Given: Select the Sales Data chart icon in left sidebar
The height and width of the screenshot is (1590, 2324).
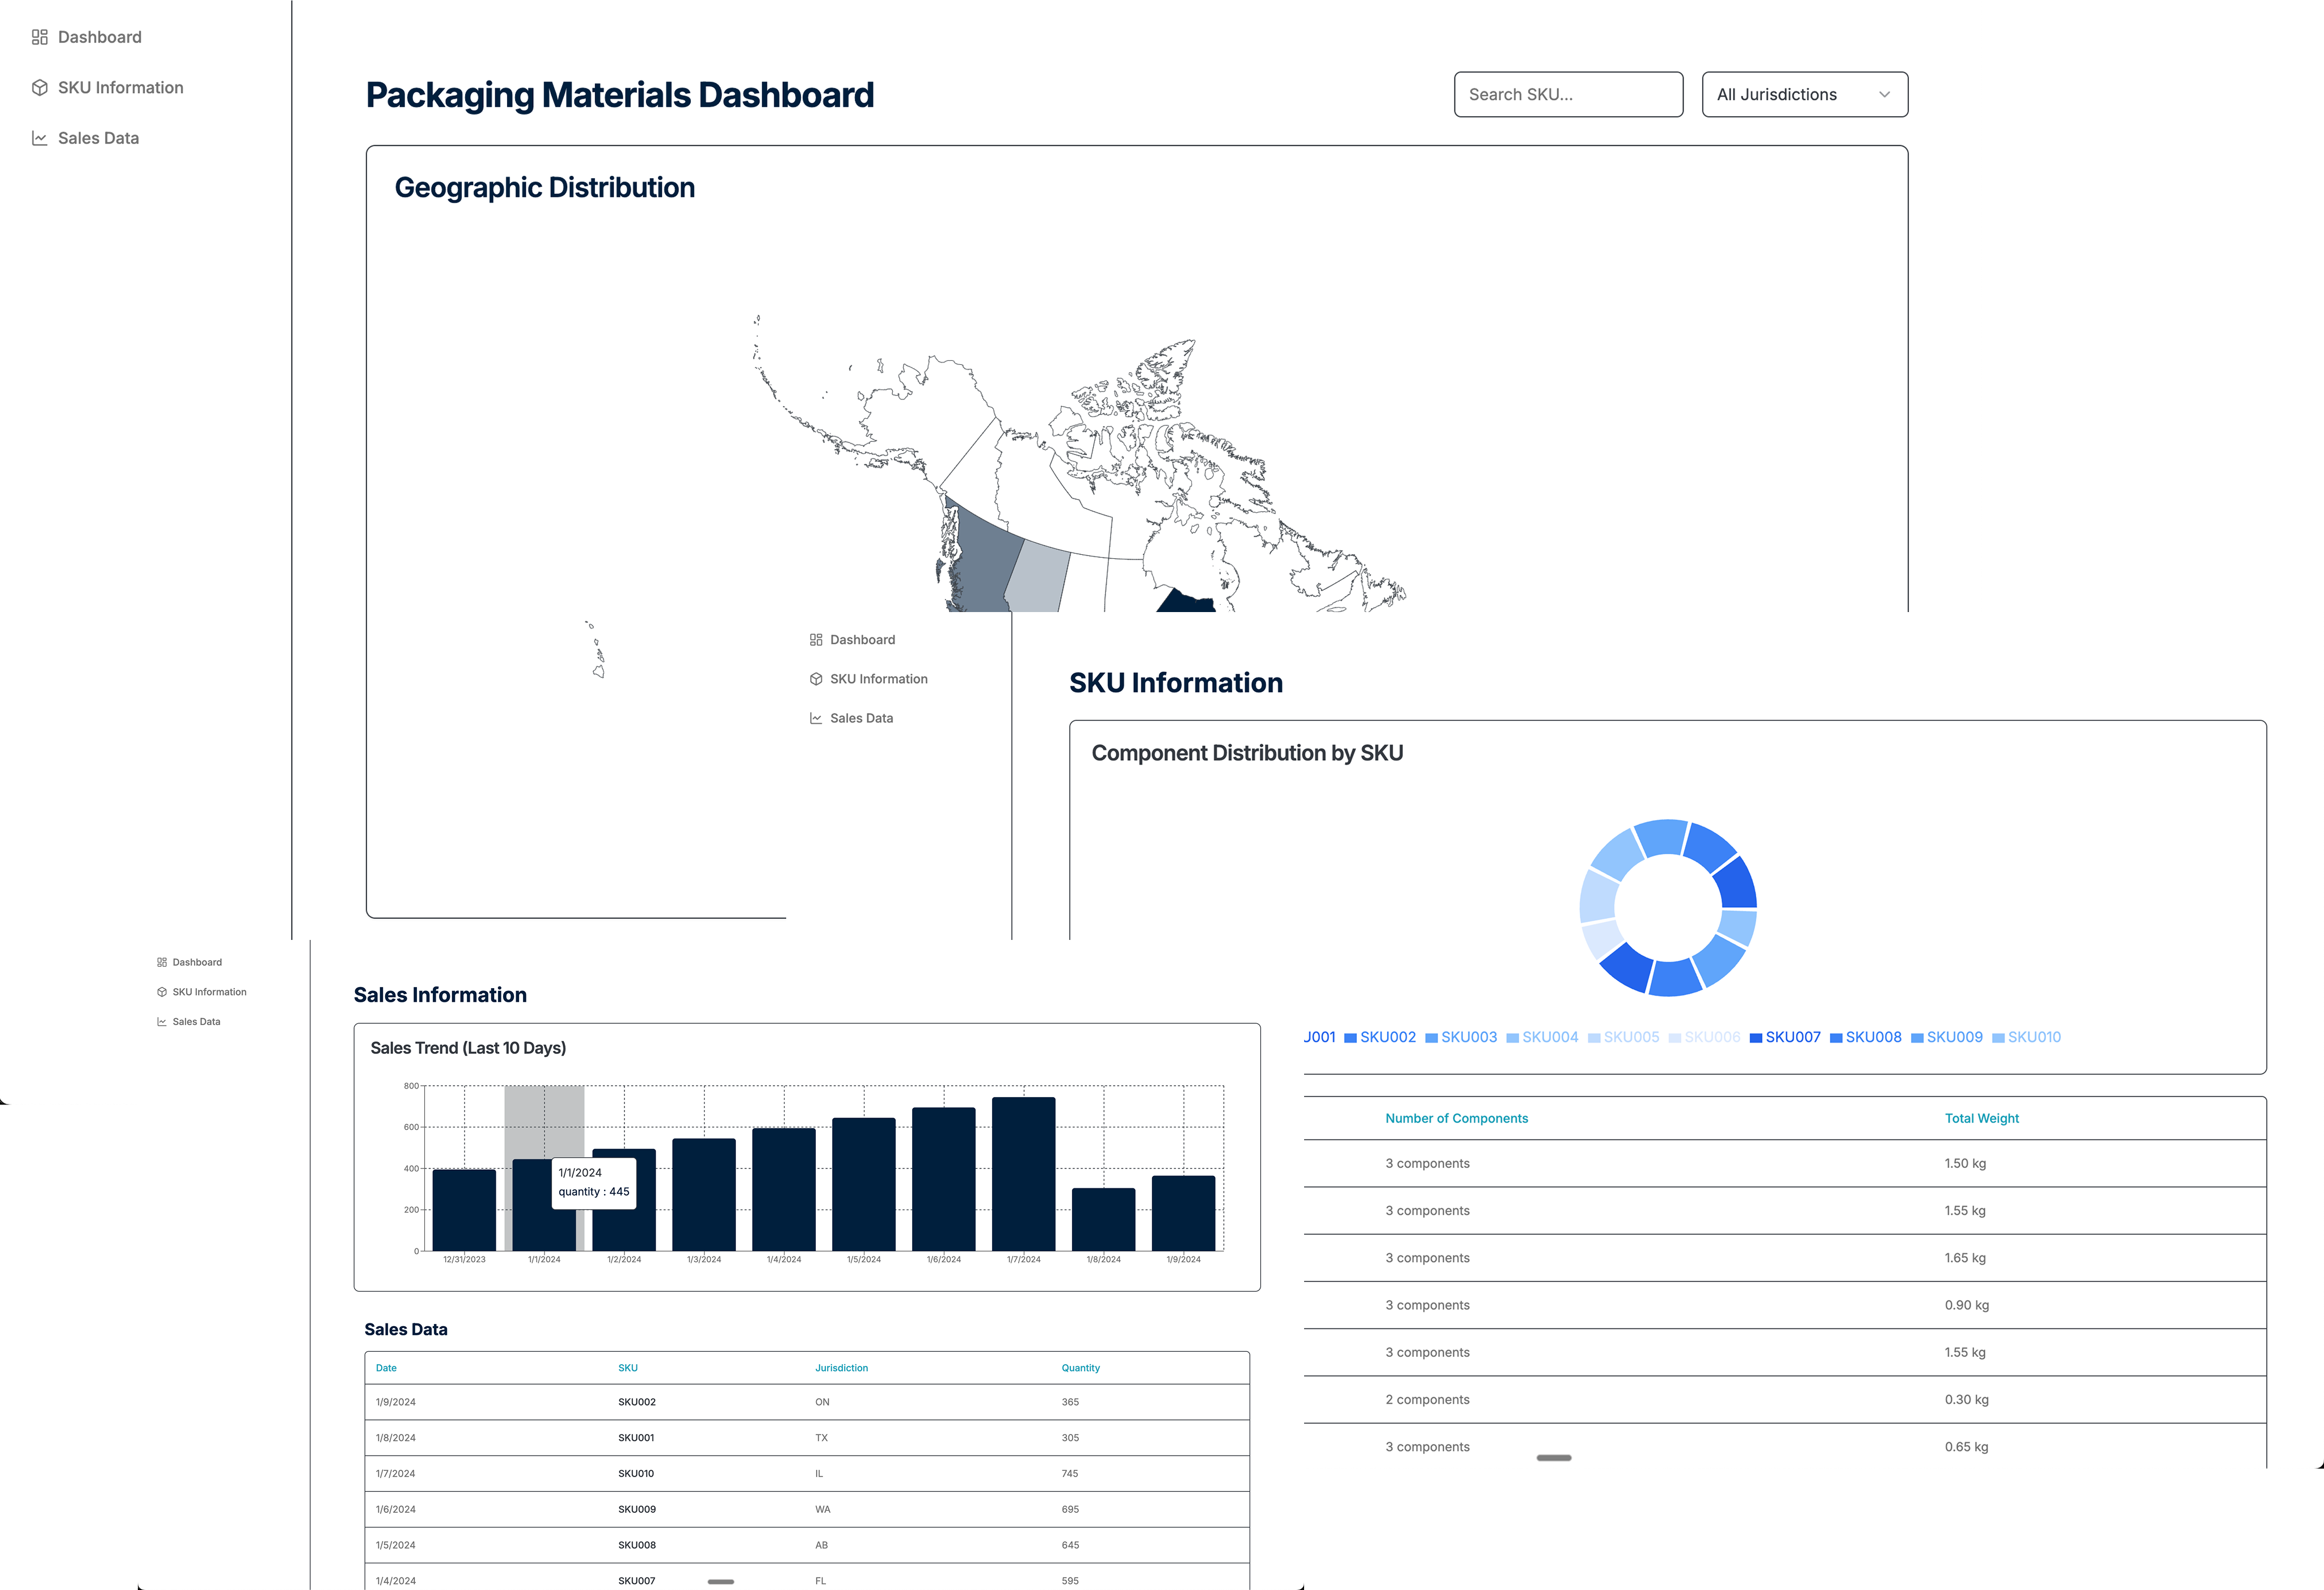Looking at the screenshot, I should [39, 138].
